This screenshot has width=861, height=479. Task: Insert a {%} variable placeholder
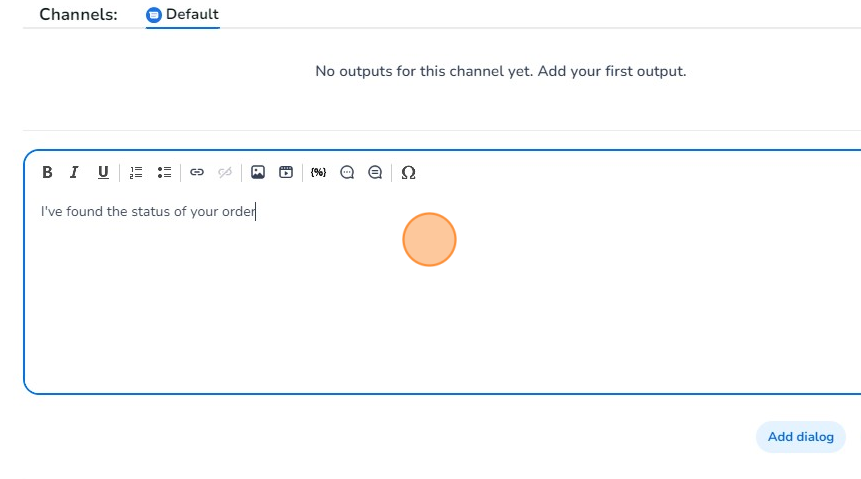318,172
